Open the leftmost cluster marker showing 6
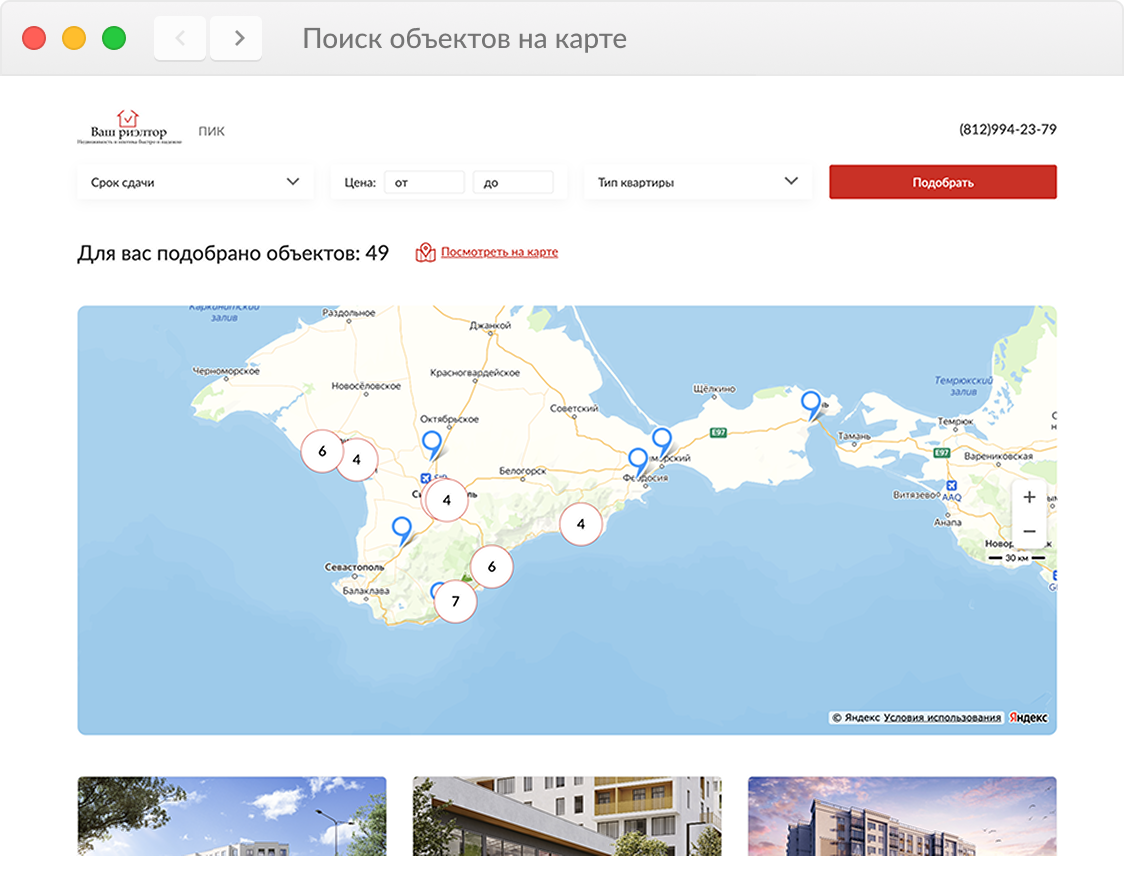The height and width of the screenshot is (876, 1124). pyautogui.click(x=322, y=451)
